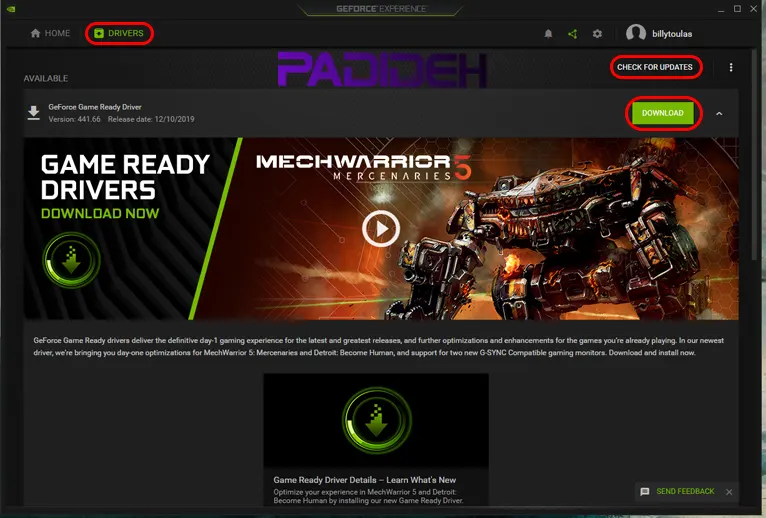This screenshot has height=518, width=766.
Task: Click the 'DOWNLOAD NOW' green banner text
Action: (x=100, y=214)
